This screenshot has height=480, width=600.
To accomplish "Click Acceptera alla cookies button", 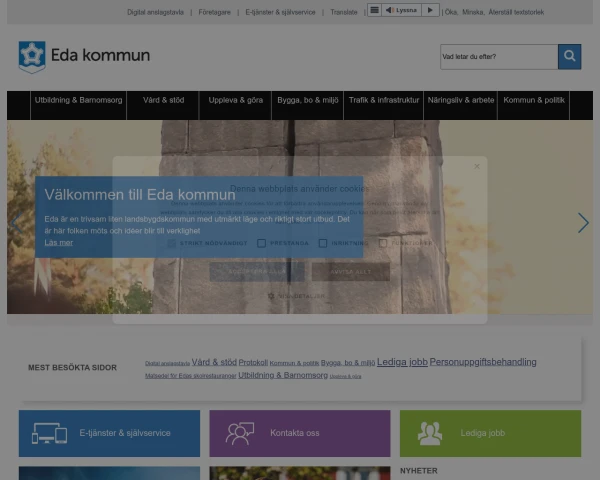I will pos(257,271).
